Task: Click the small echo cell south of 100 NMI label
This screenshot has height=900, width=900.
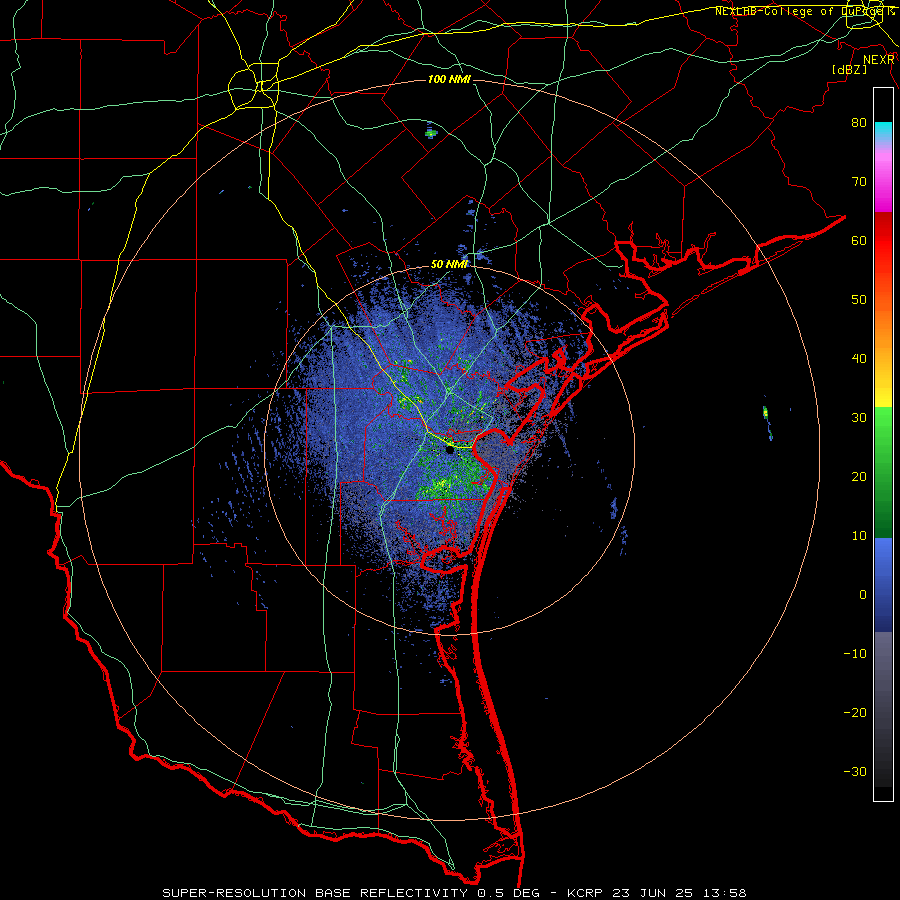Action: click(x=431, y=133)
